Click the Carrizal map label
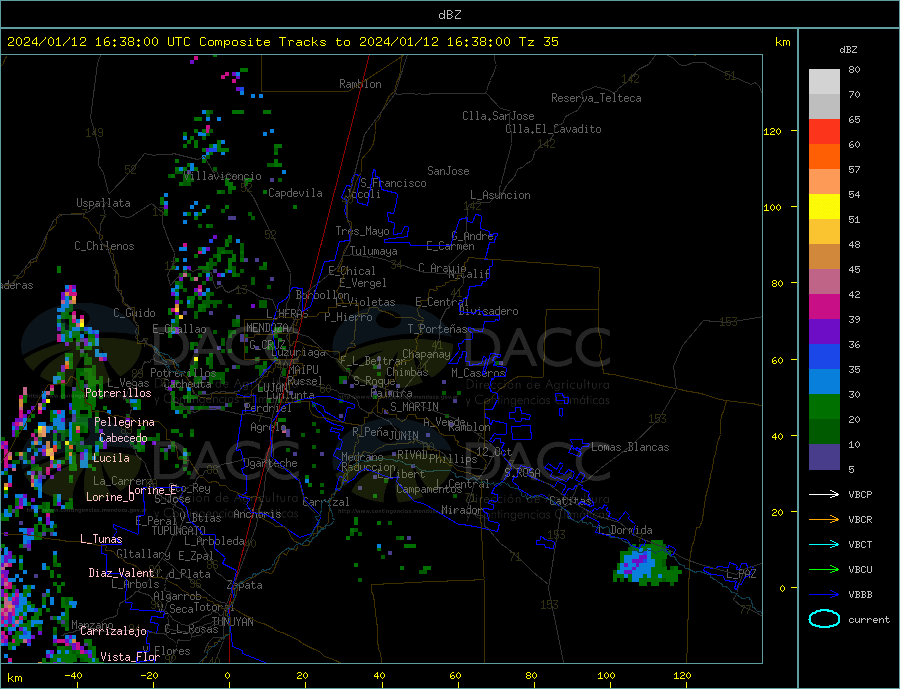 tap(326, 502)
